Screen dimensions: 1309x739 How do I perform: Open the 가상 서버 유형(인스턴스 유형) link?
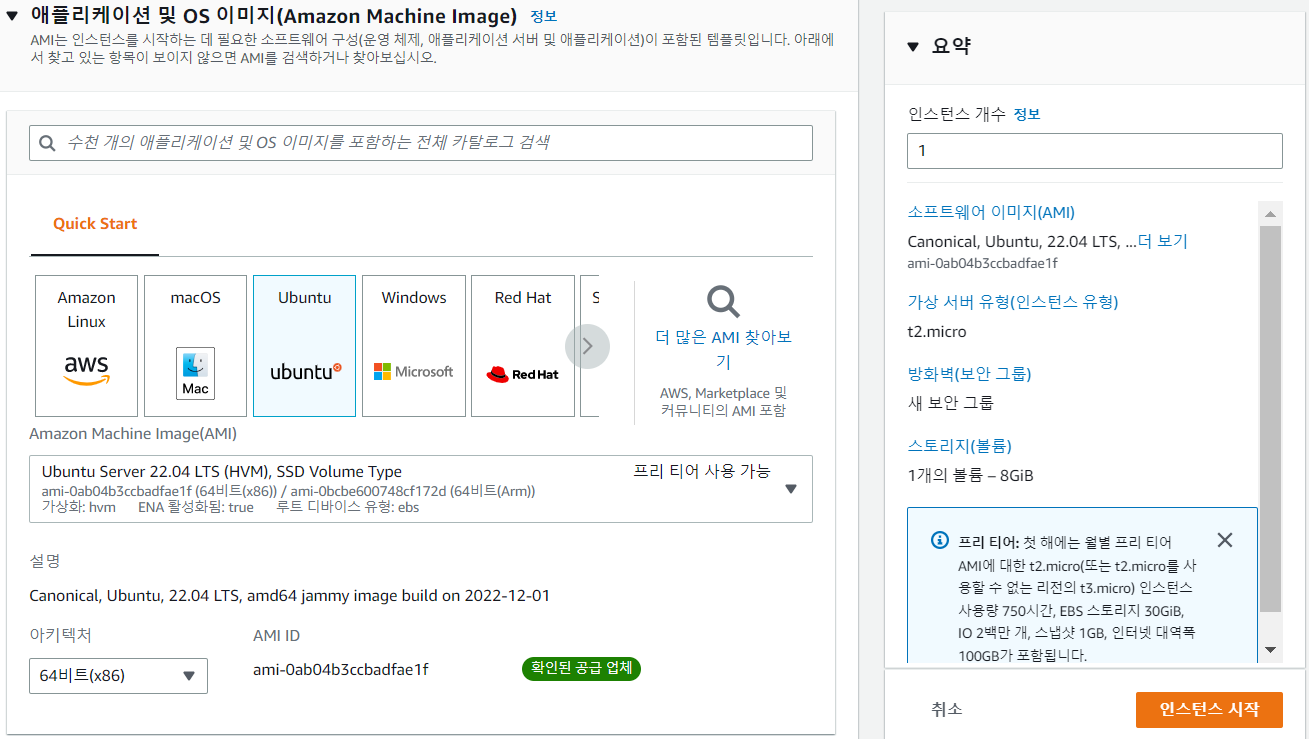click(x=1012, y=302)
